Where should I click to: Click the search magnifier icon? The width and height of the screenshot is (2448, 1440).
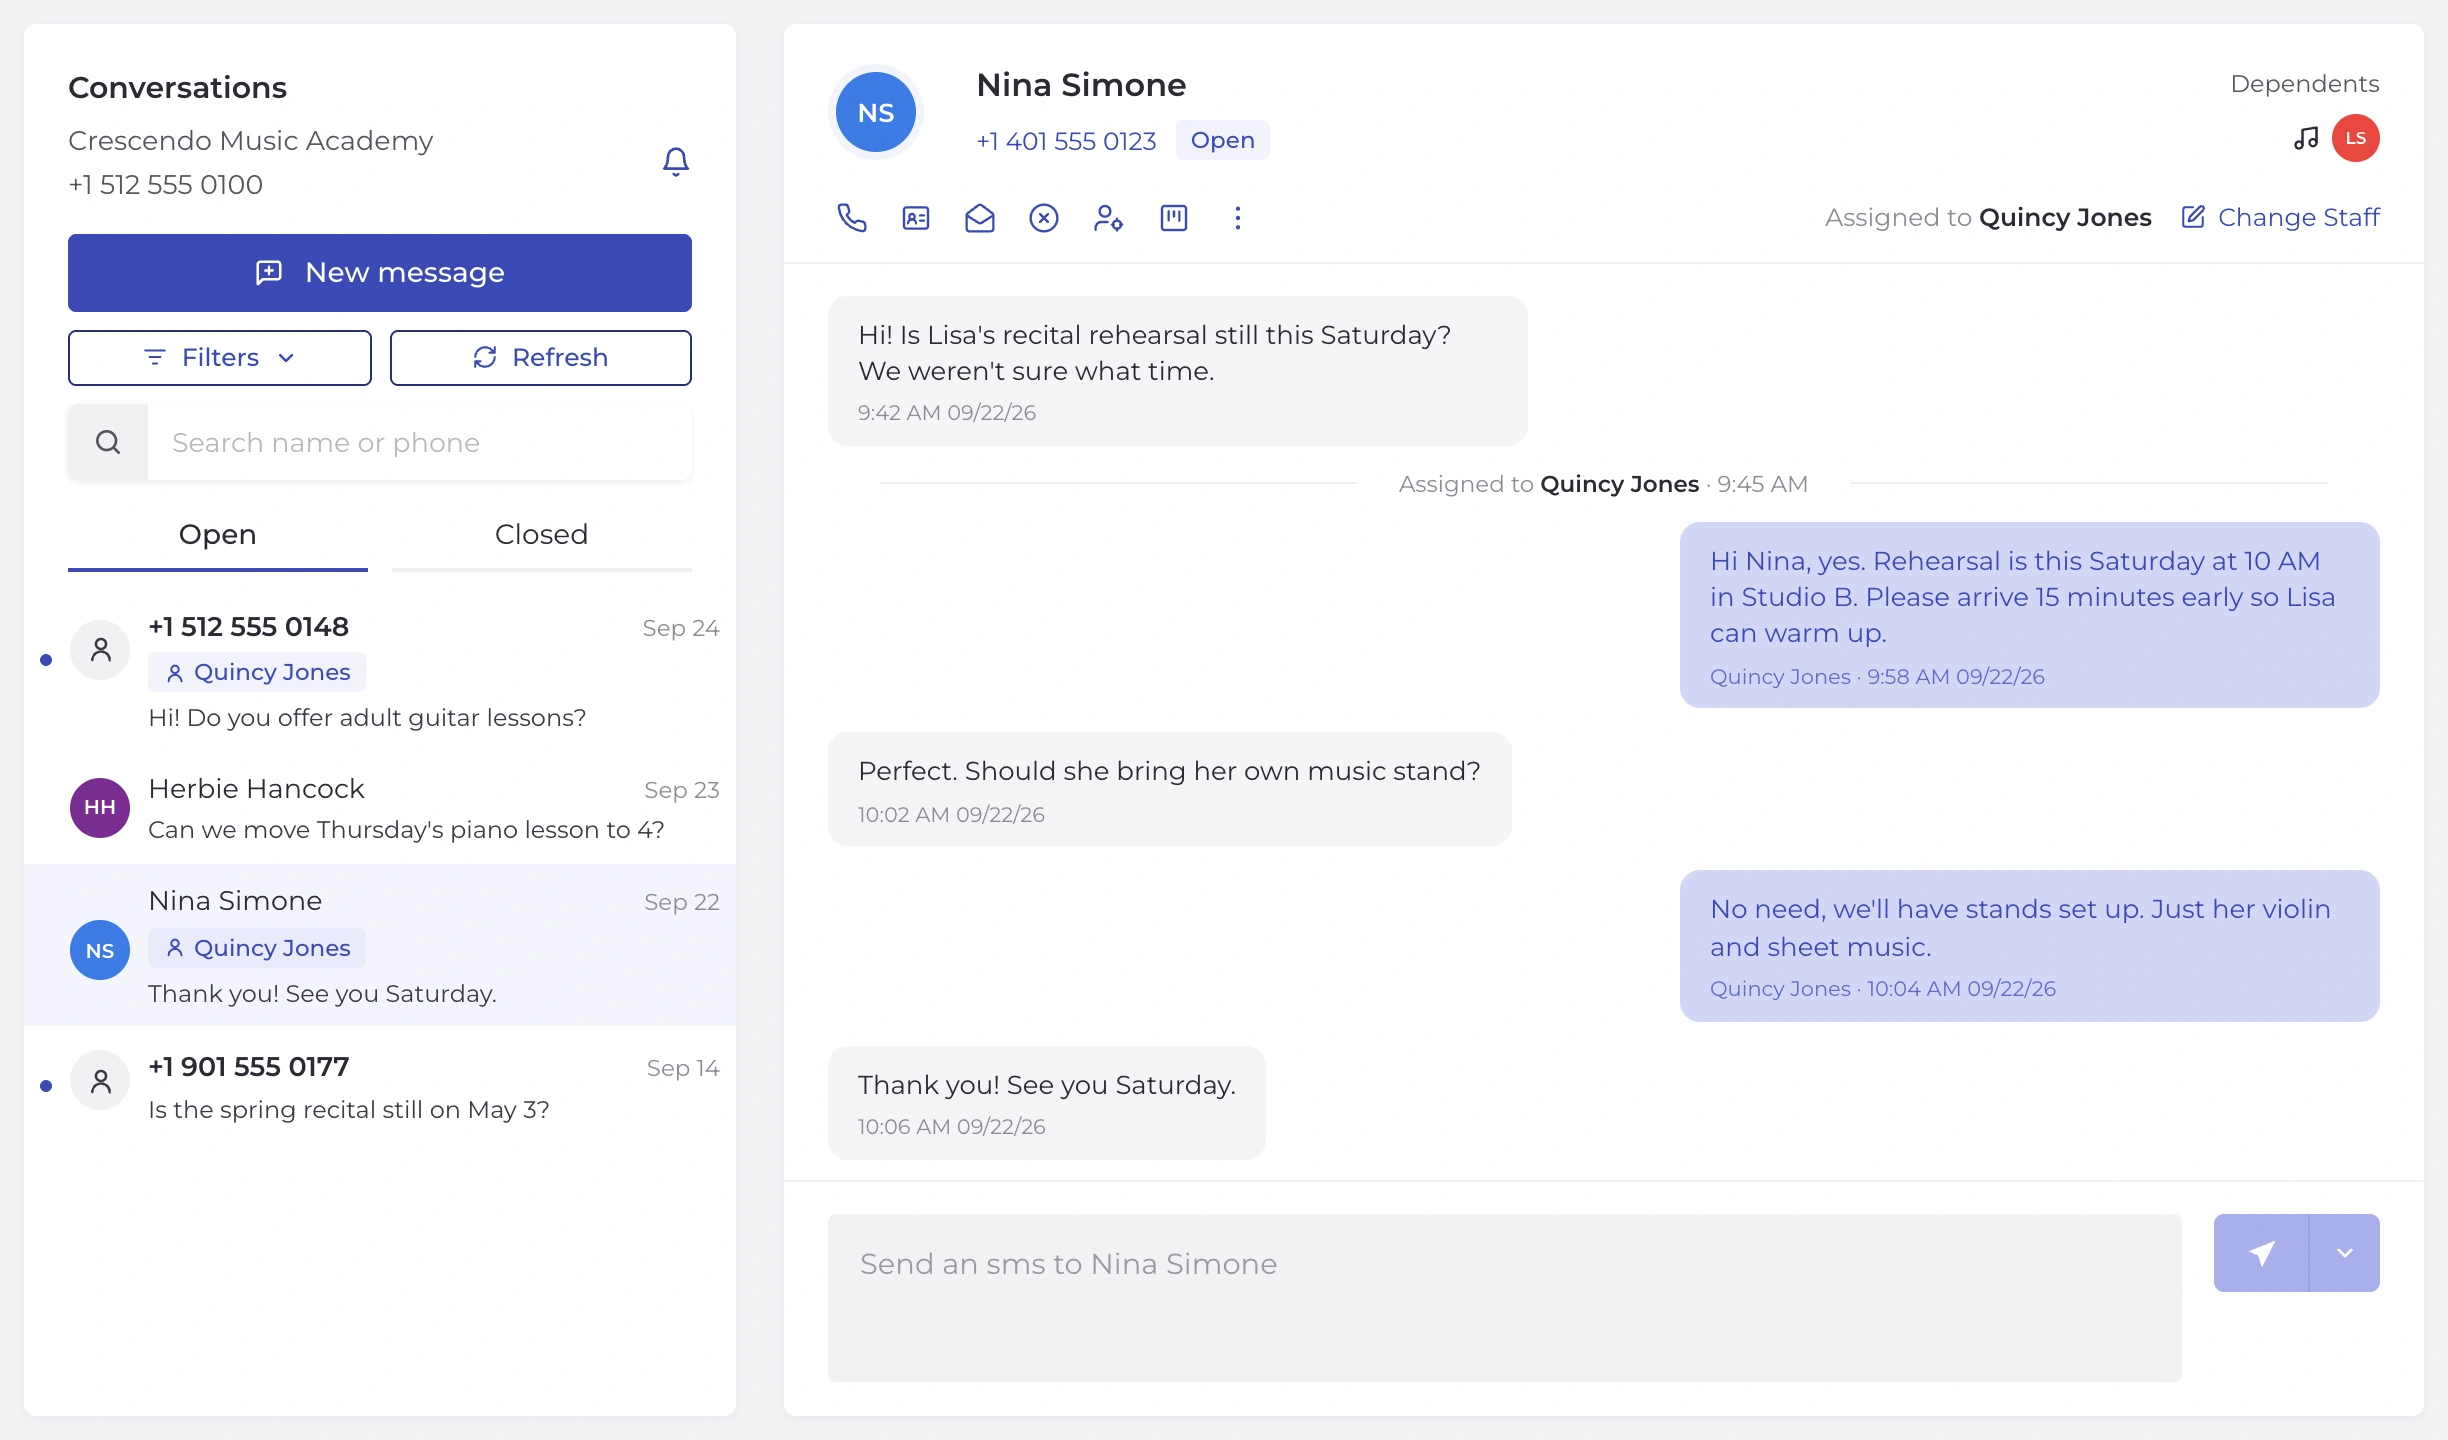point(108,442)
